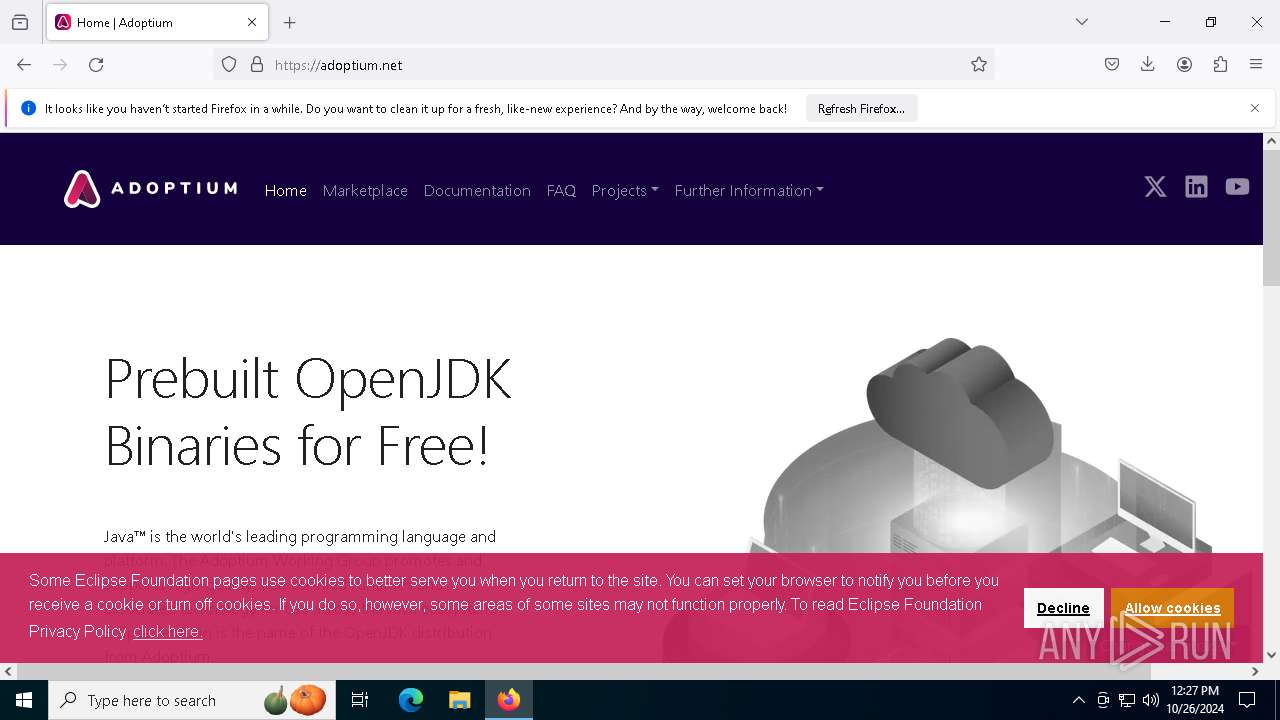The height and width of the screenshot is (720, 1280).
Task: Open Firefox View button
Action: tap(20, 22)
